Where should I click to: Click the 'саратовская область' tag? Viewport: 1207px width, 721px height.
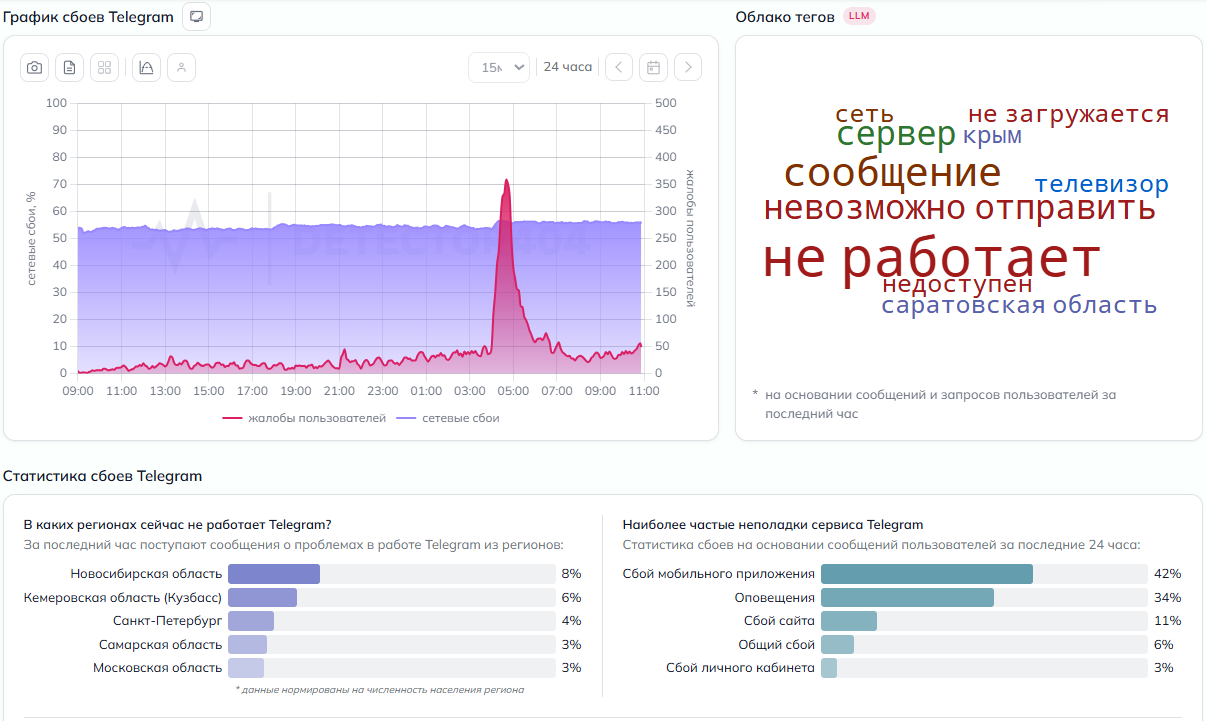pos(1018,306)
